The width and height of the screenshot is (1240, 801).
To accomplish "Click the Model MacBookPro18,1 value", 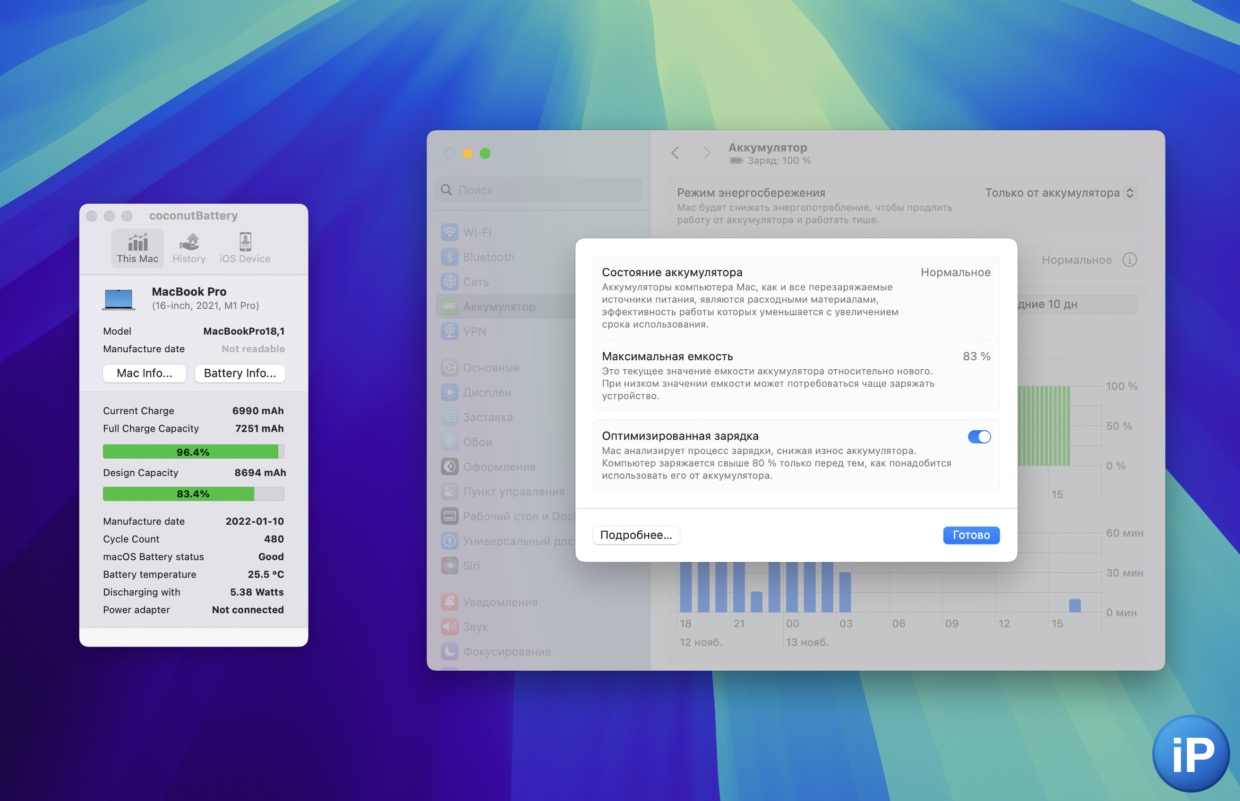I will pyautogui.click(x=244, y=331).
